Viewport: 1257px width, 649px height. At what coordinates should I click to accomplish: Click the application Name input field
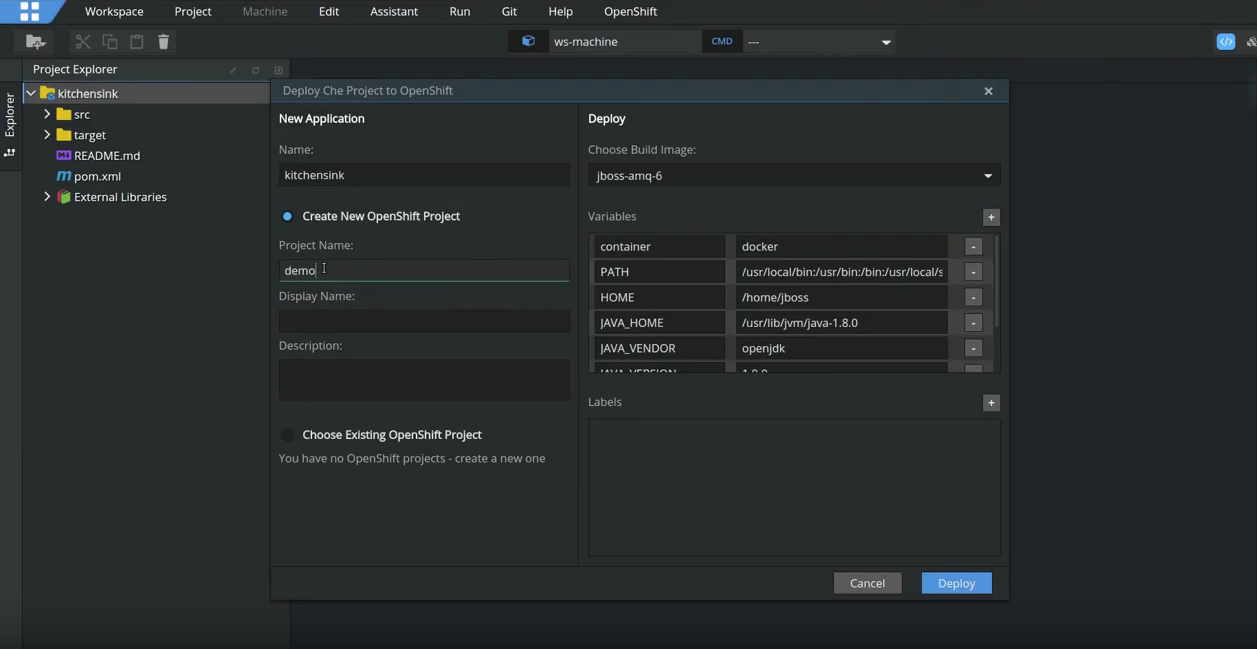424,175
